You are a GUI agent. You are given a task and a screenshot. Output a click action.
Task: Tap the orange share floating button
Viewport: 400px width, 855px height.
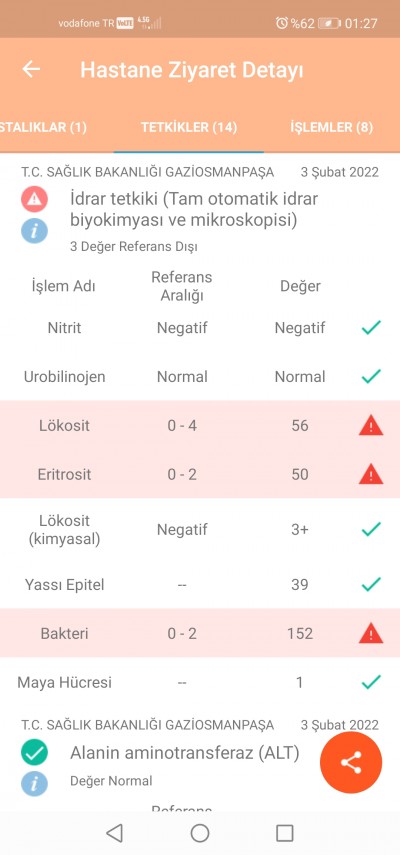coord(351,762)
